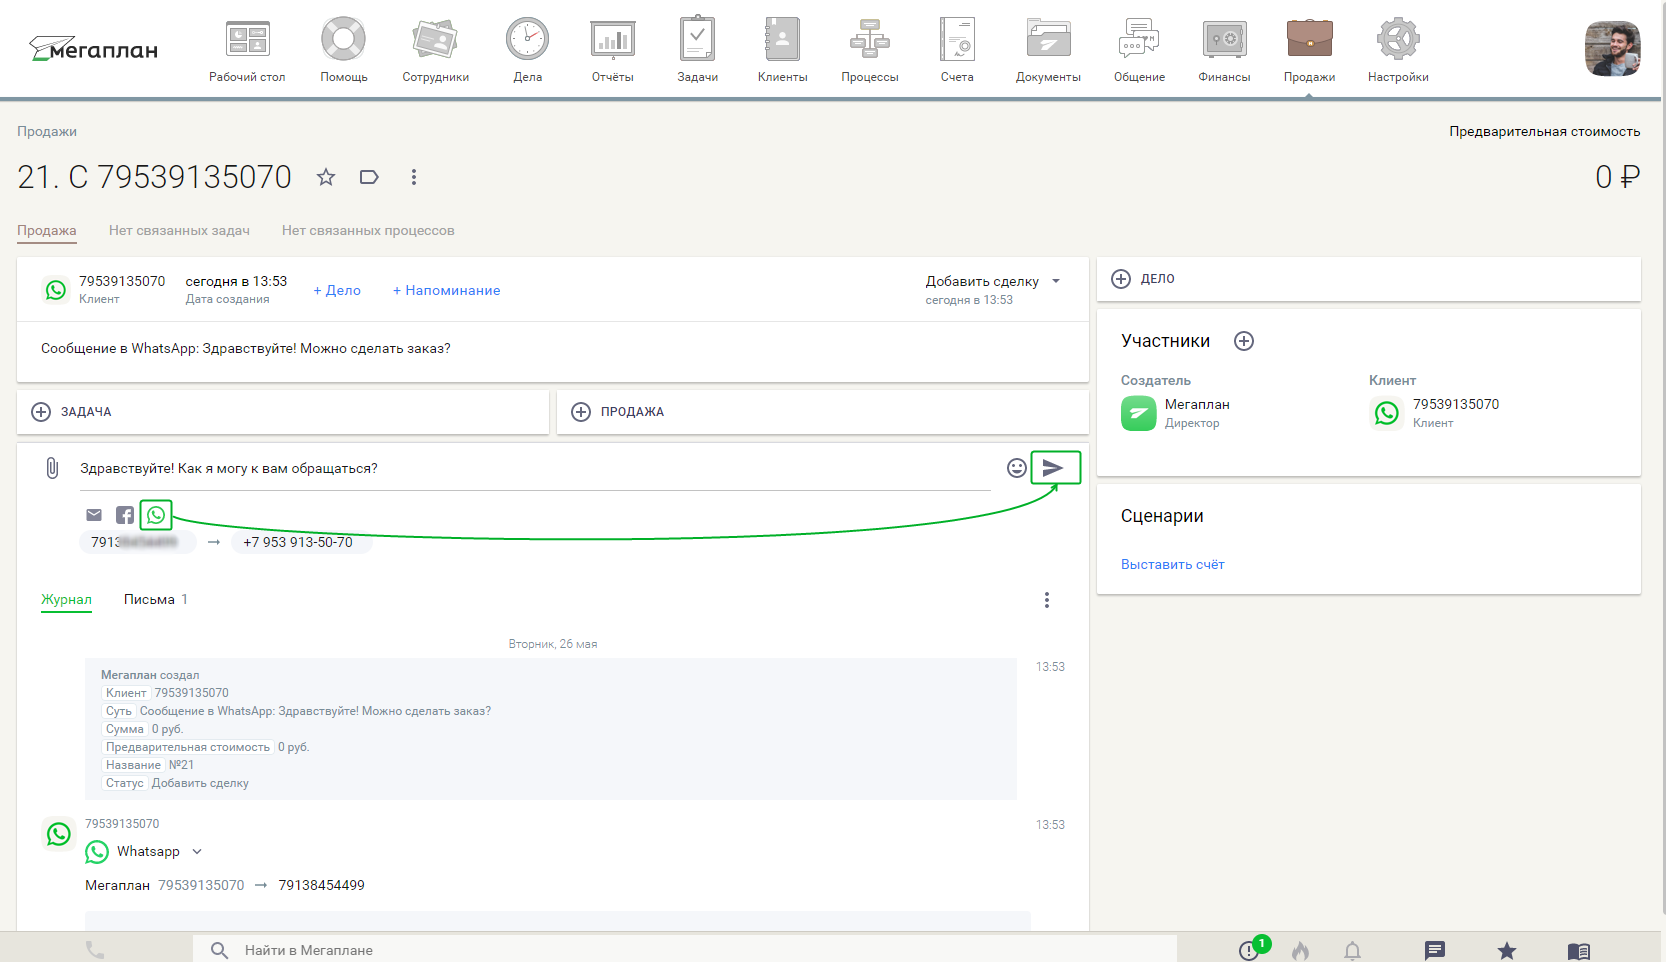
Task: Add a new ЗАДАЧА
Action: (283, 412)
